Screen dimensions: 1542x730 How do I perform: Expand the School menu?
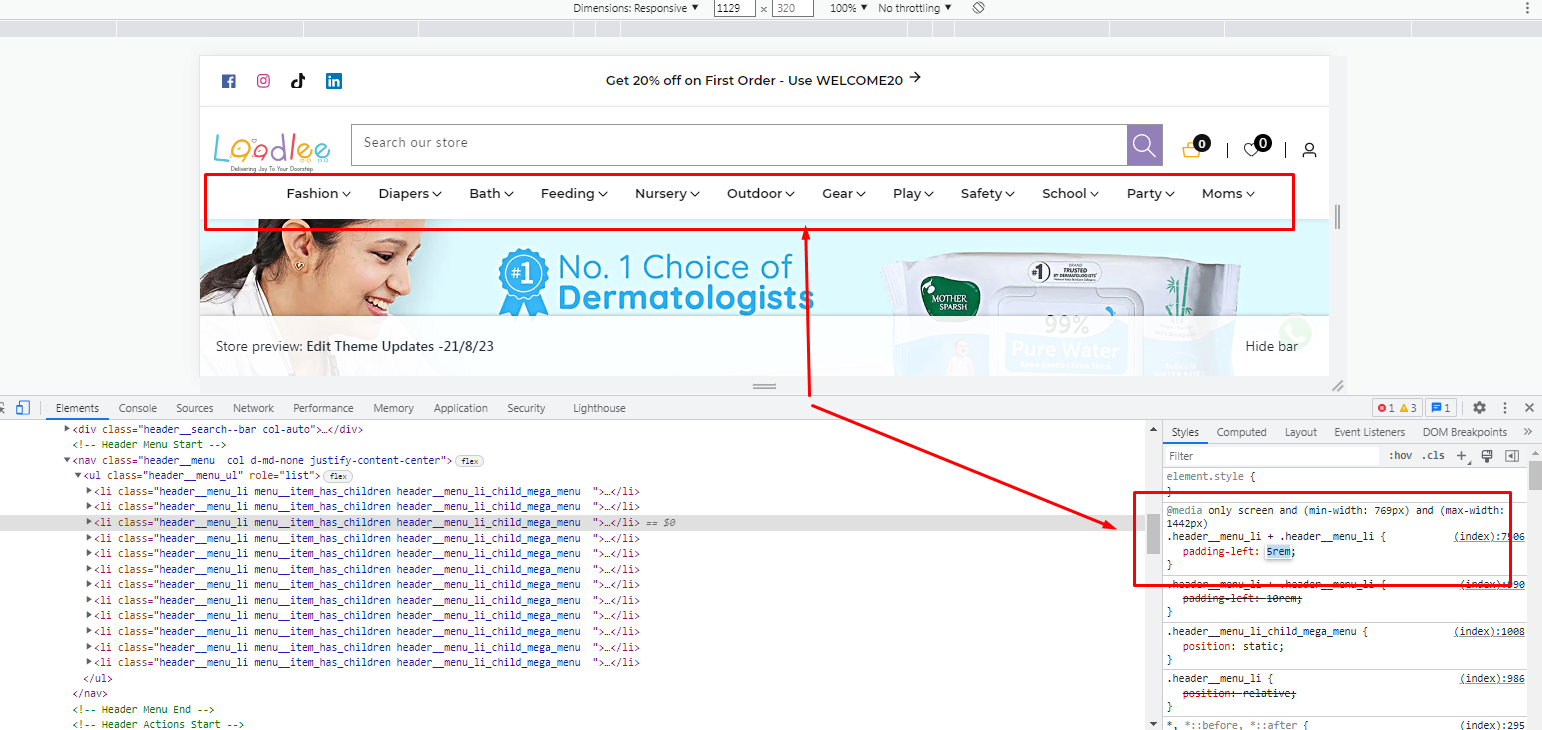coord(1071,194)
